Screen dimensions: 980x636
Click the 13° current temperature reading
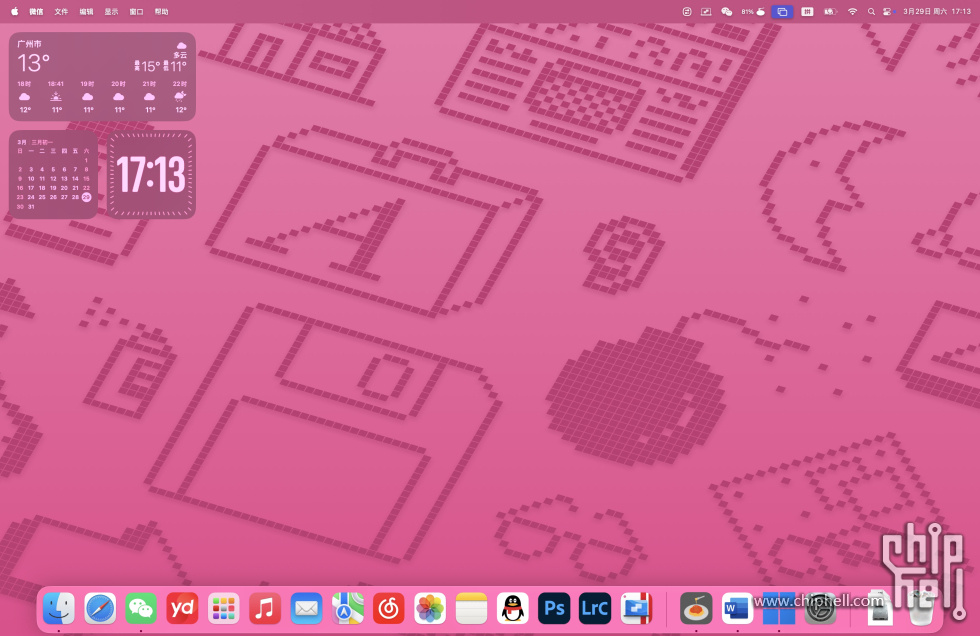[34, 63]
